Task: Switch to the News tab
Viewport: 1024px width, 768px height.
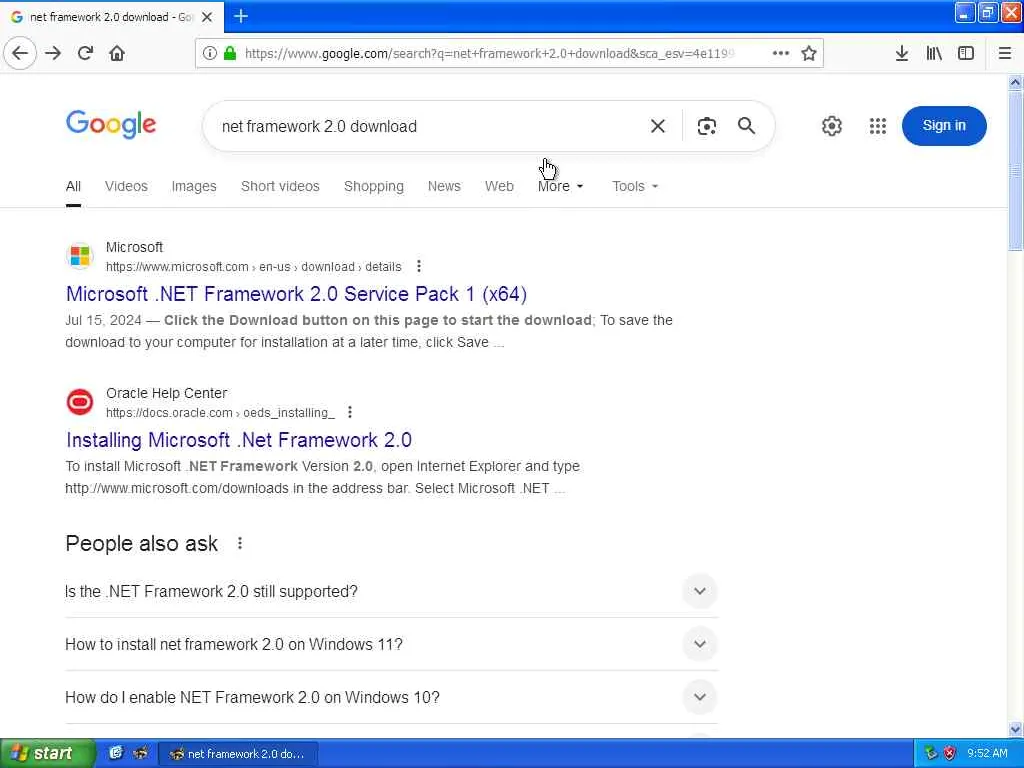Action: pos(444,186)
